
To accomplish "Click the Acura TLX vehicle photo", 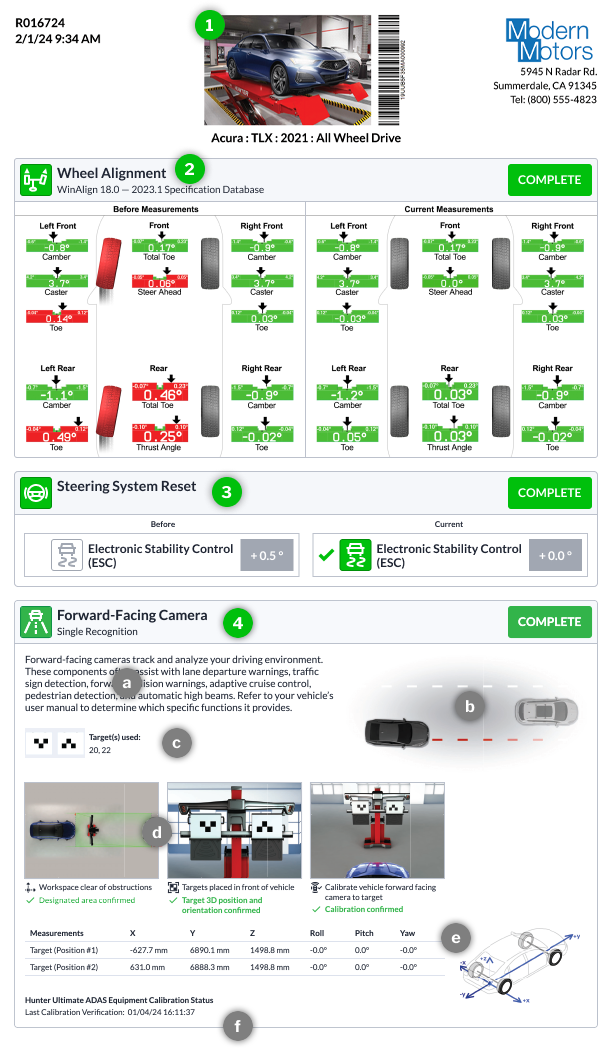I will 288,69.
